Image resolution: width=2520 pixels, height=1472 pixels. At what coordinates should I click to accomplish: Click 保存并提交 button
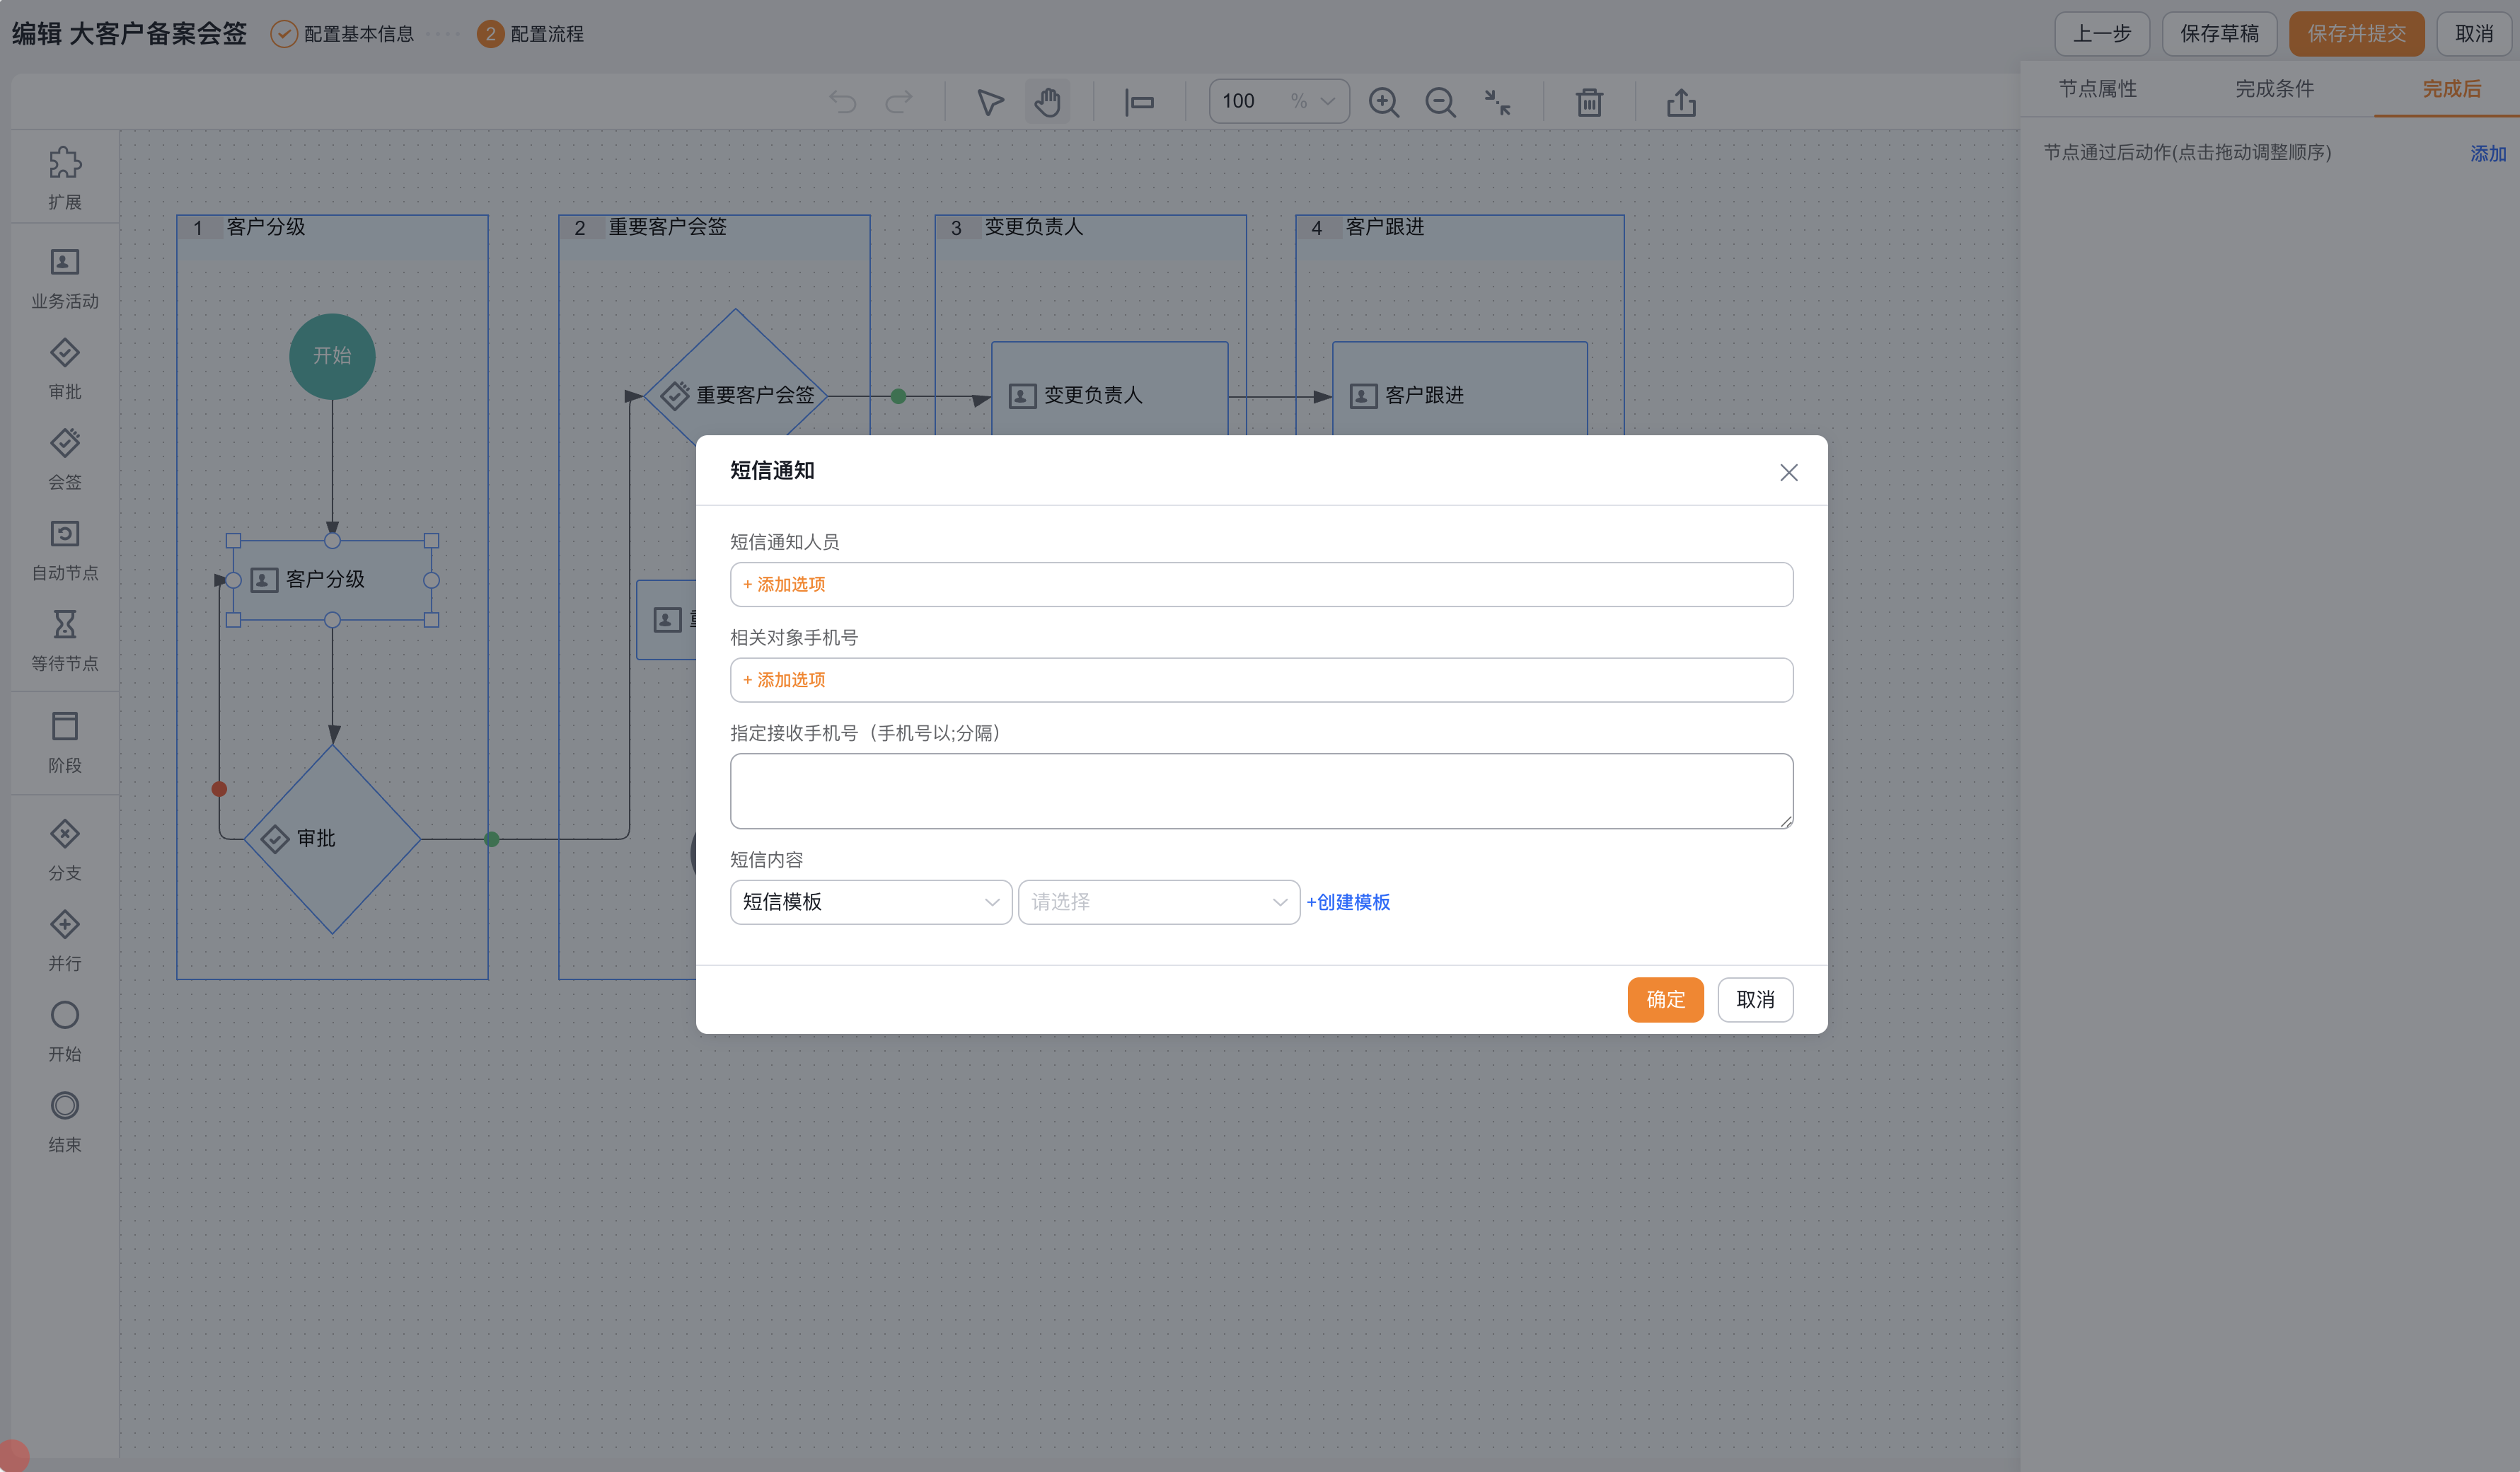2356,34
